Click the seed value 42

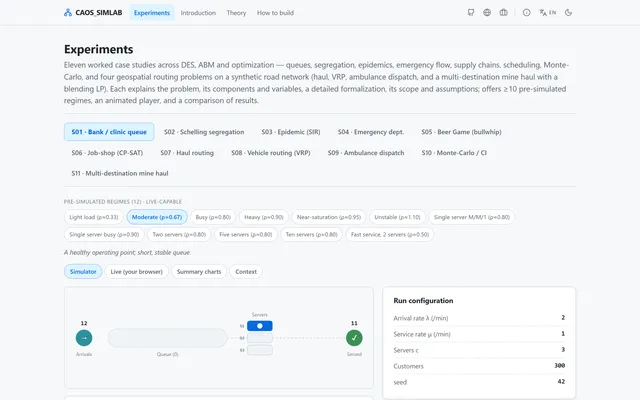[x=561, y=381]
